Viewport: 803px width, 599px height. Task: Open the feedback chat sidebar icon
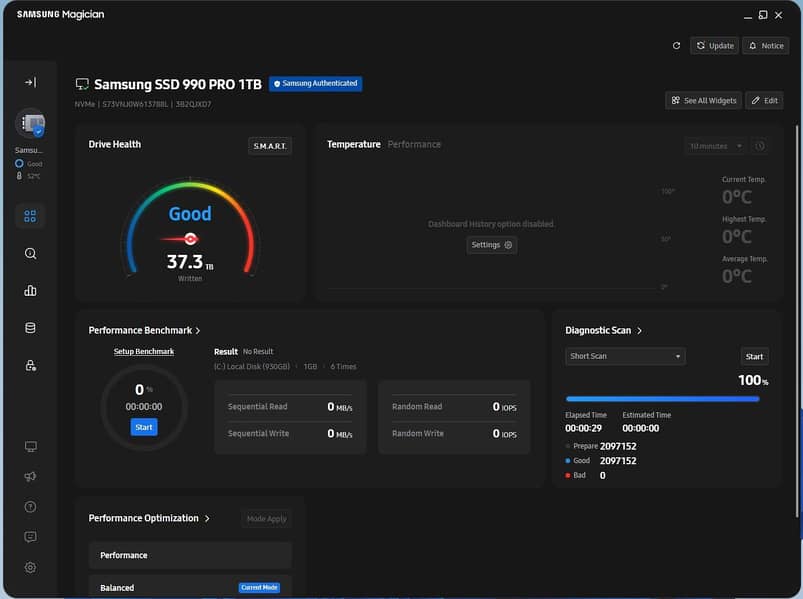click(x=30, y=537)
